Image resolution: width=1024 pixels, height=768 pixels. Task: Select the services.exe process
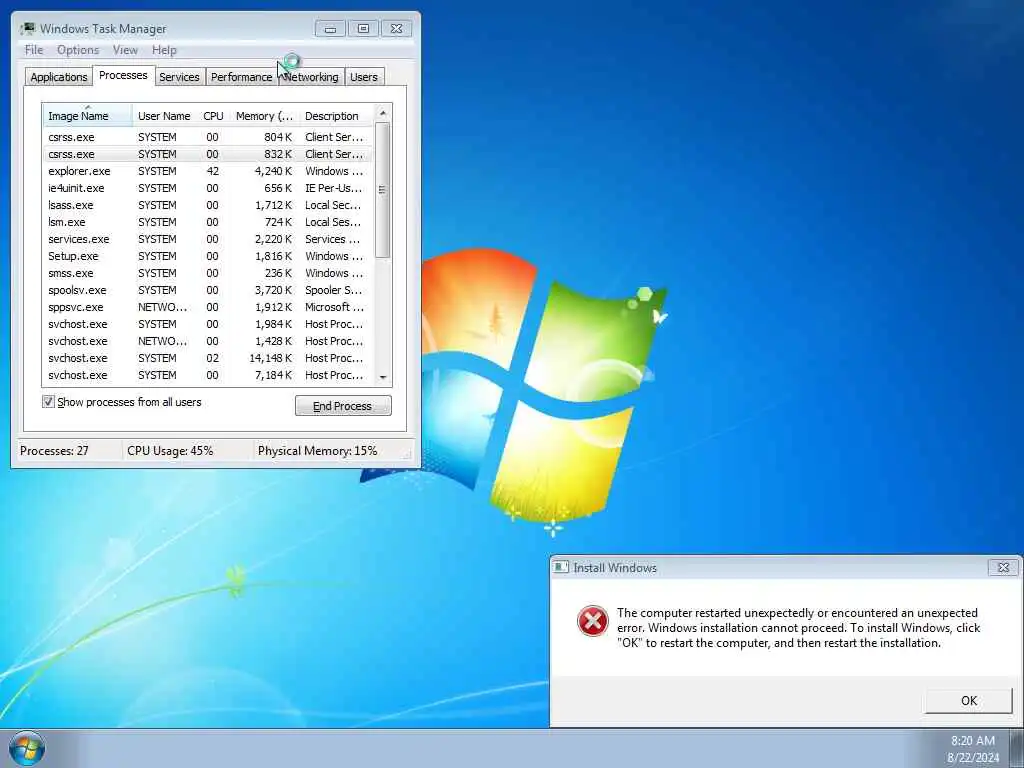(x=208, y=239)
